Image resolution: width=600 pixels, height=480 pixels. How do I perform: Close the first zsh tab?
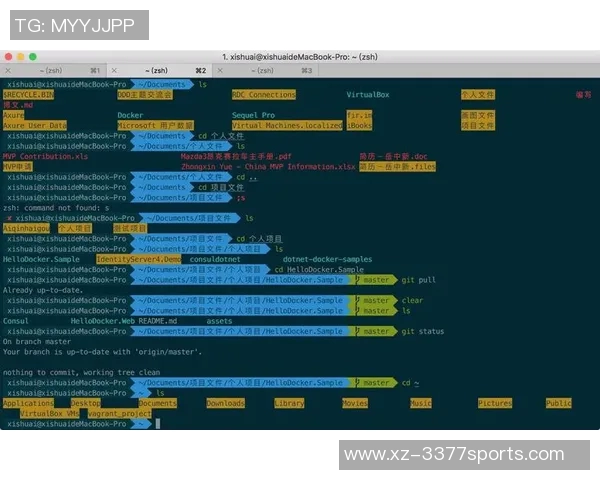8,71
